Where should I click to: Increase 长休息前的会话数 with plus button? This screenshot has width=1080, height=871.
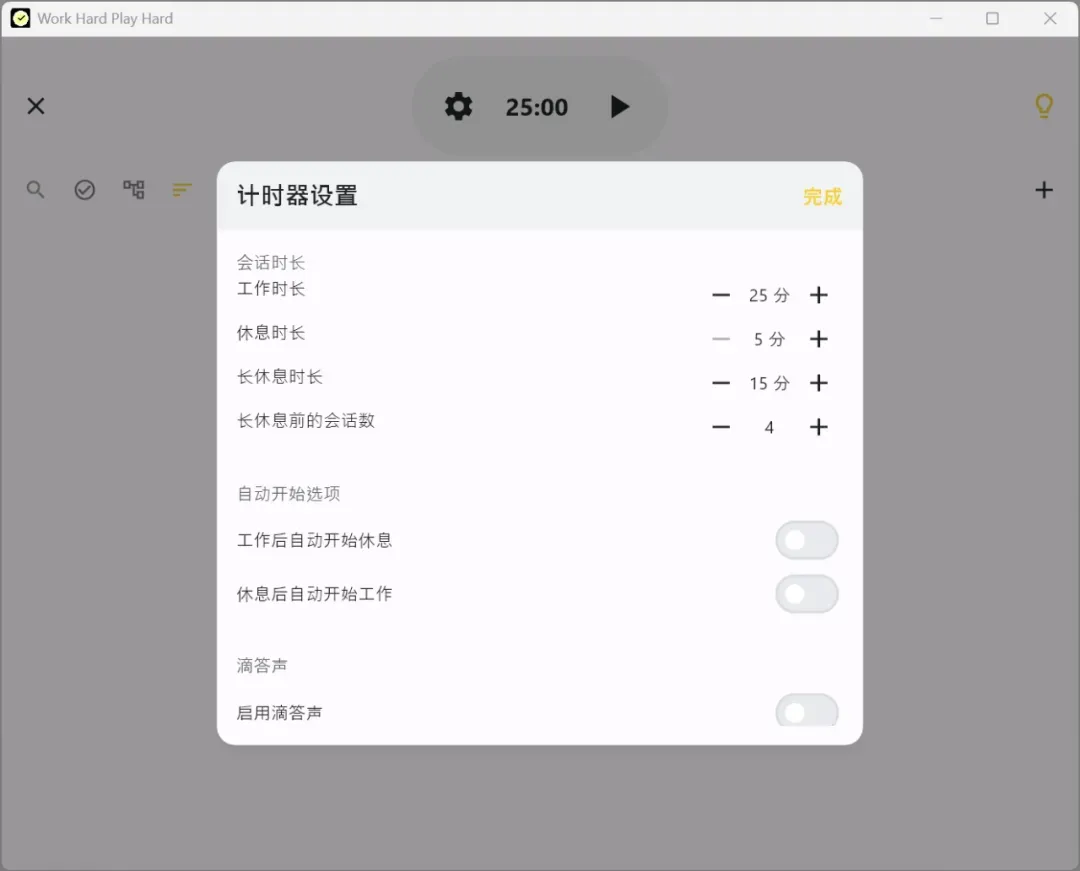(x=818, y=427)
